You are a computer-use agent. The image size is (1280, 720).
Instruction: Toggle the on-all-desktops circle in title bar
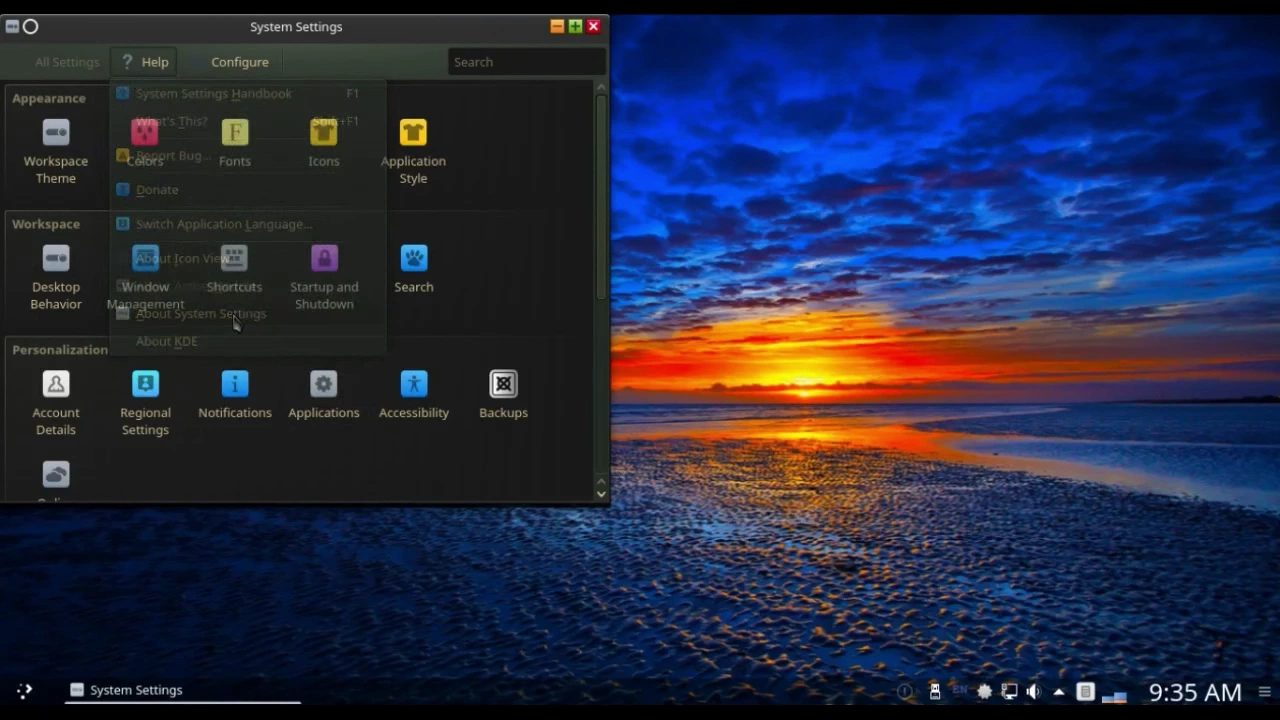[x=30, y=27]
